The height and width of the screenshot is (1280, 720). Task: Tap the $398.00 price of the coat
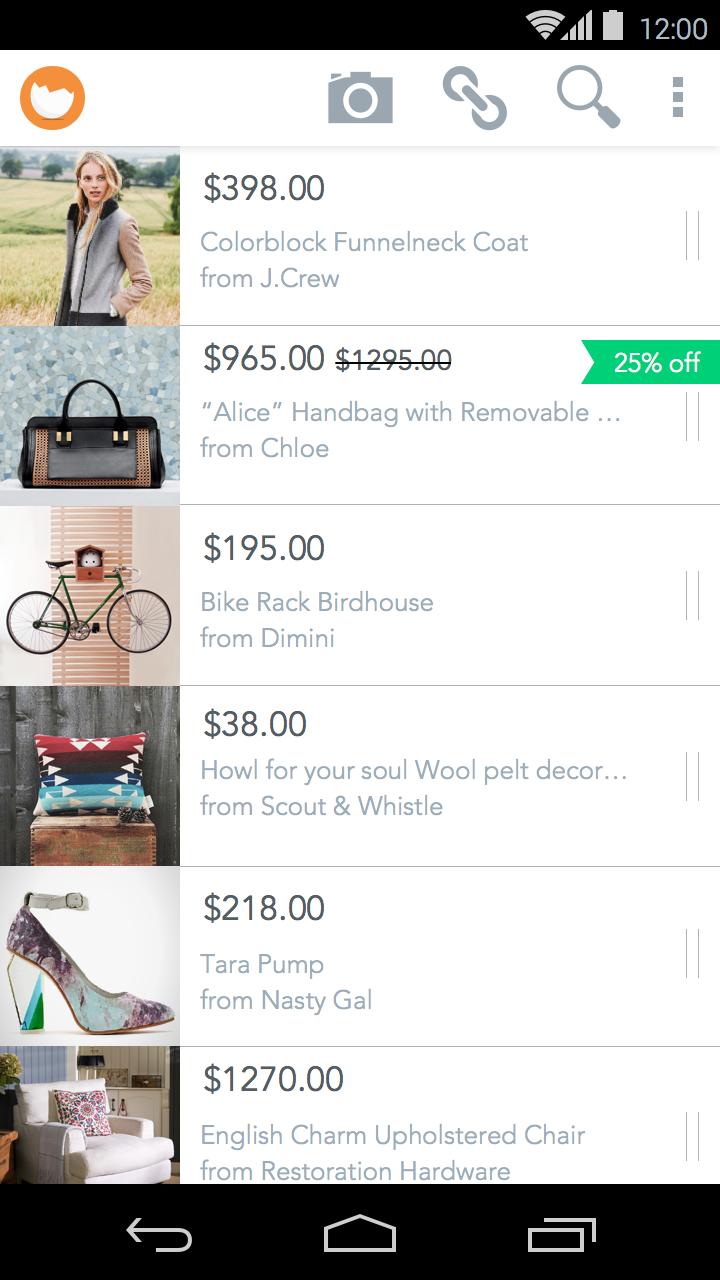click(262, 188)
